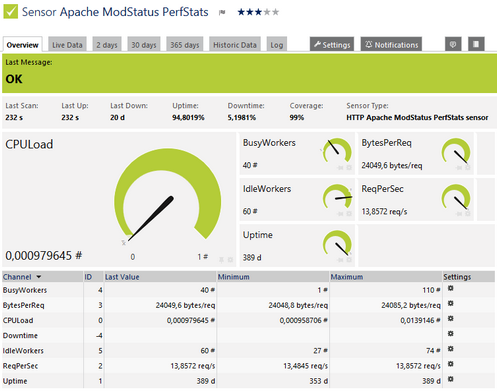497x391 pixels.
Task: Set priority to one star
Action: pos(241,12)
